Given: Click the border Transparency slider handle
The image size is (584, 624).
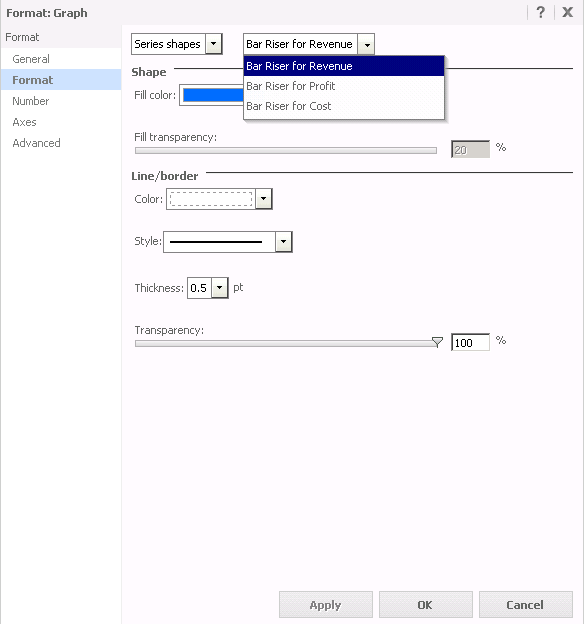Looking at the screenshot, I should 437,342.
